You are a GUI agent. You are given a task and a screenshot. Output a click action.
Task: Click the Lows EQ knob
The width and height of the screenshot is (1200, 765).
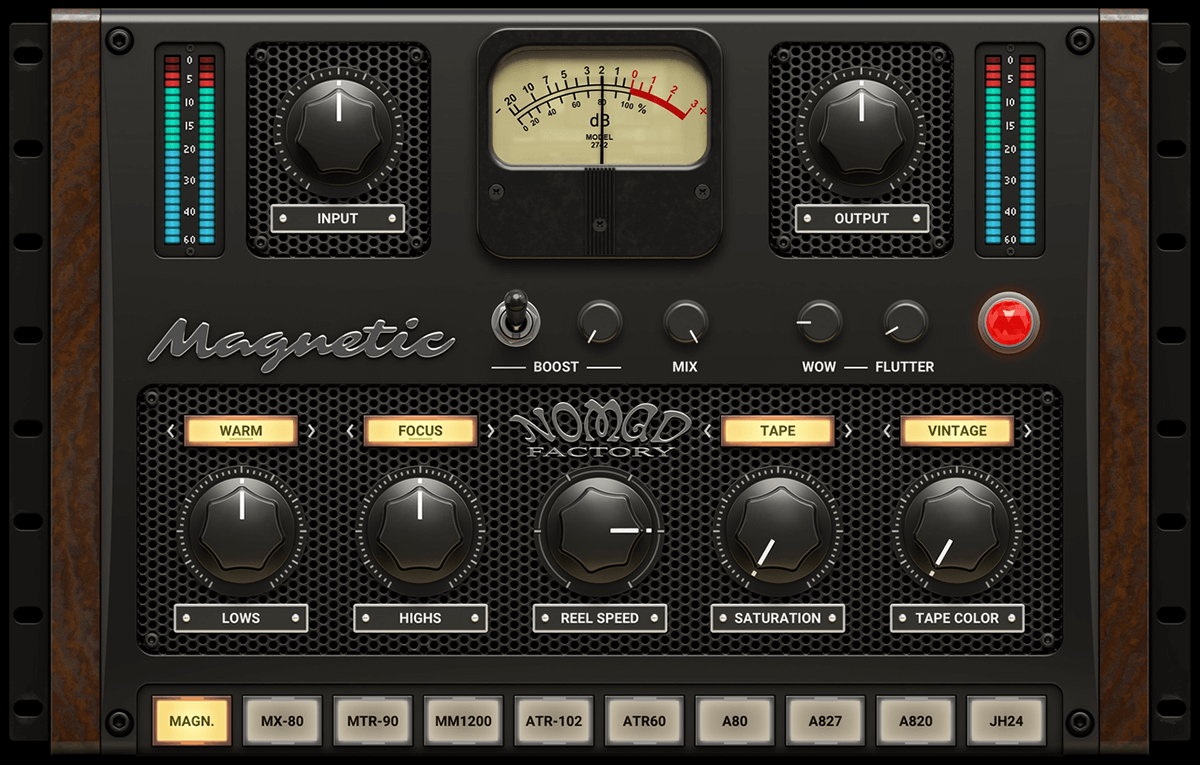tap(241, 526)
